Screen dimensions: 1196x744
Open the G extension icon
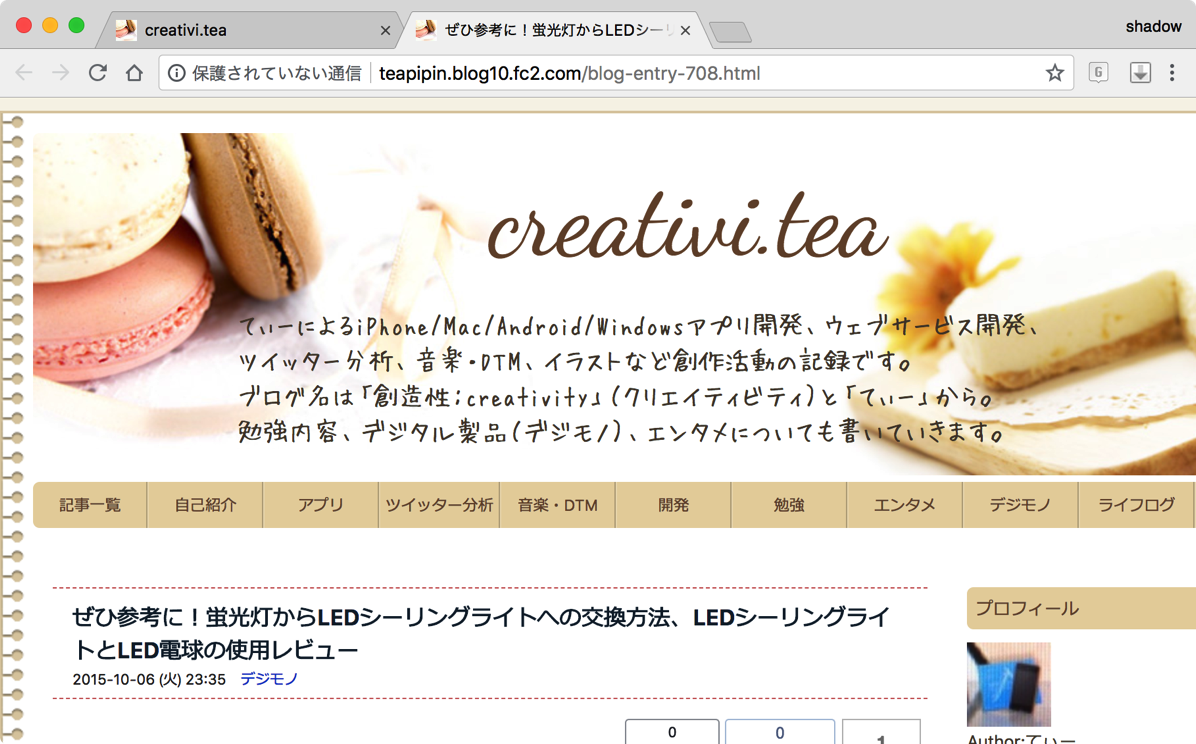coord(1098,73)
